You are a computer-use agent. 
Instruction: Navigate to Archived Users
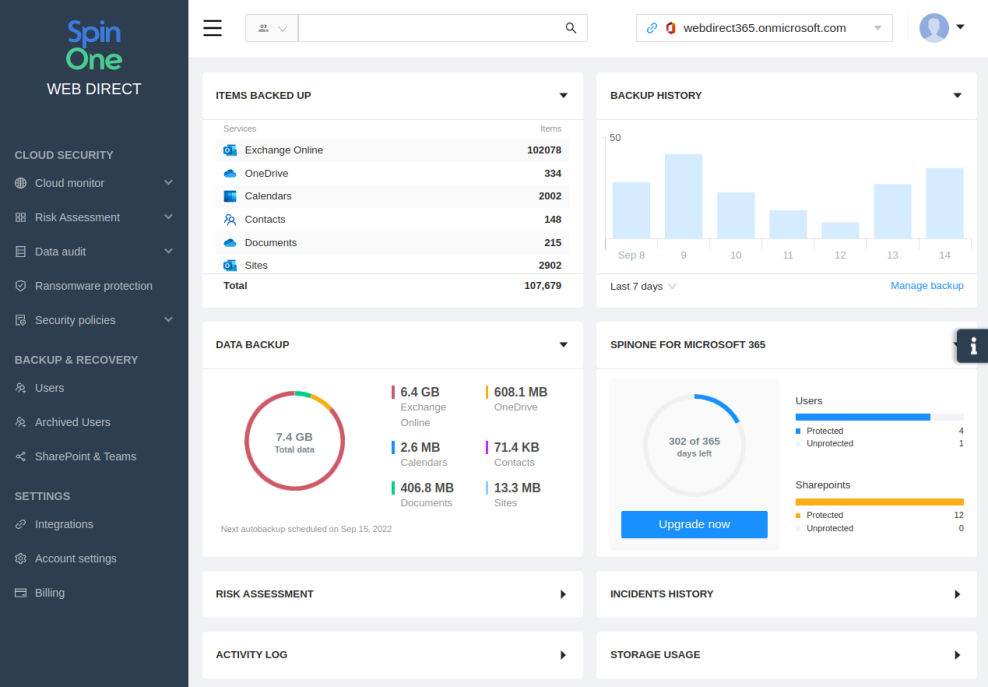click(72, 422)
